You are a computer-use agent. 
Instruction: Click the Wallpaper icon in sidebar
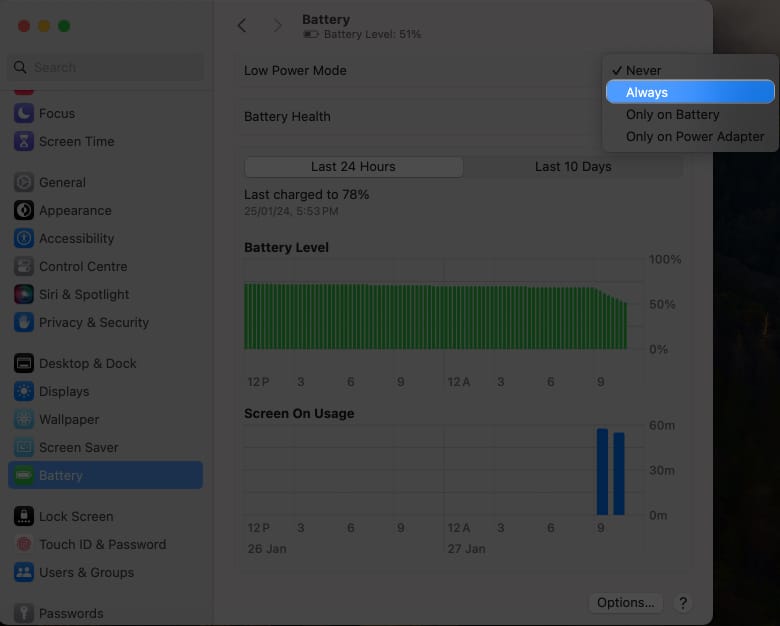24,419
